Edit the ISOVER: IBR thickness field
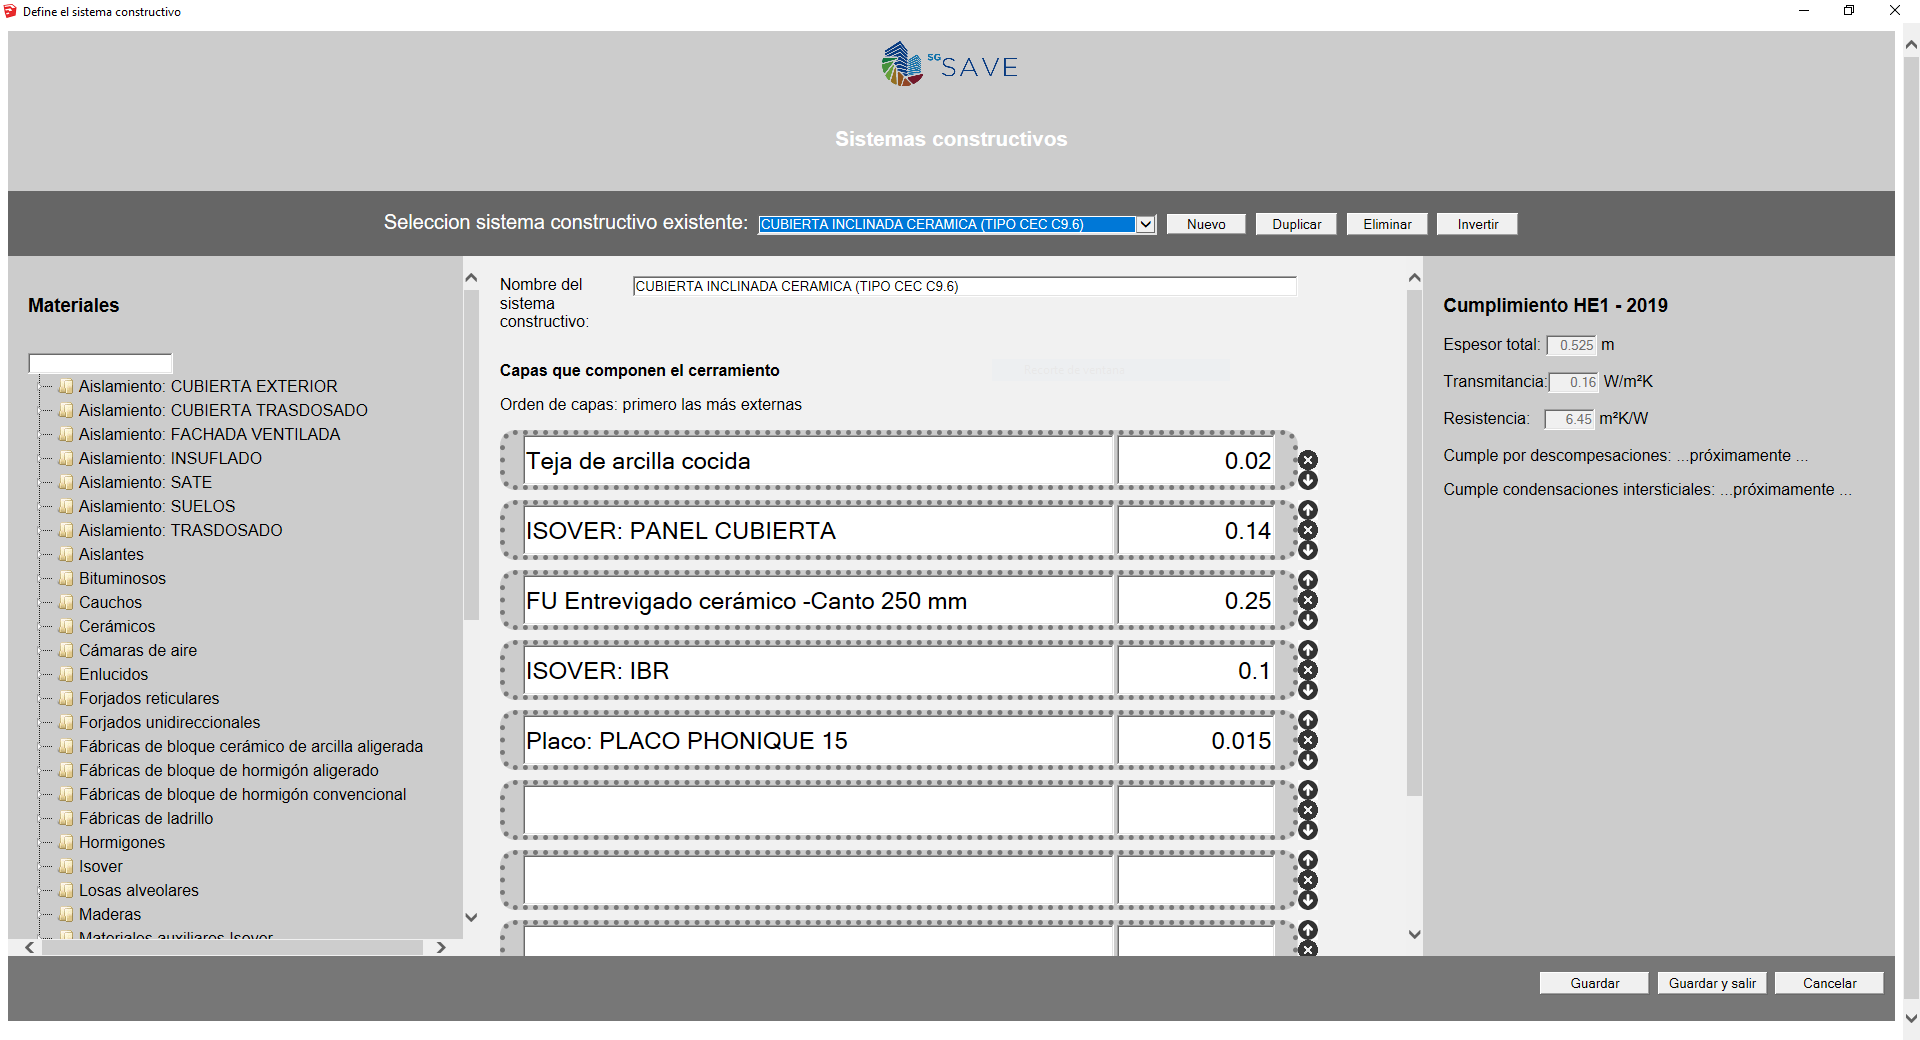This screenshot has height=1040, width=1920. (1195, 671)
